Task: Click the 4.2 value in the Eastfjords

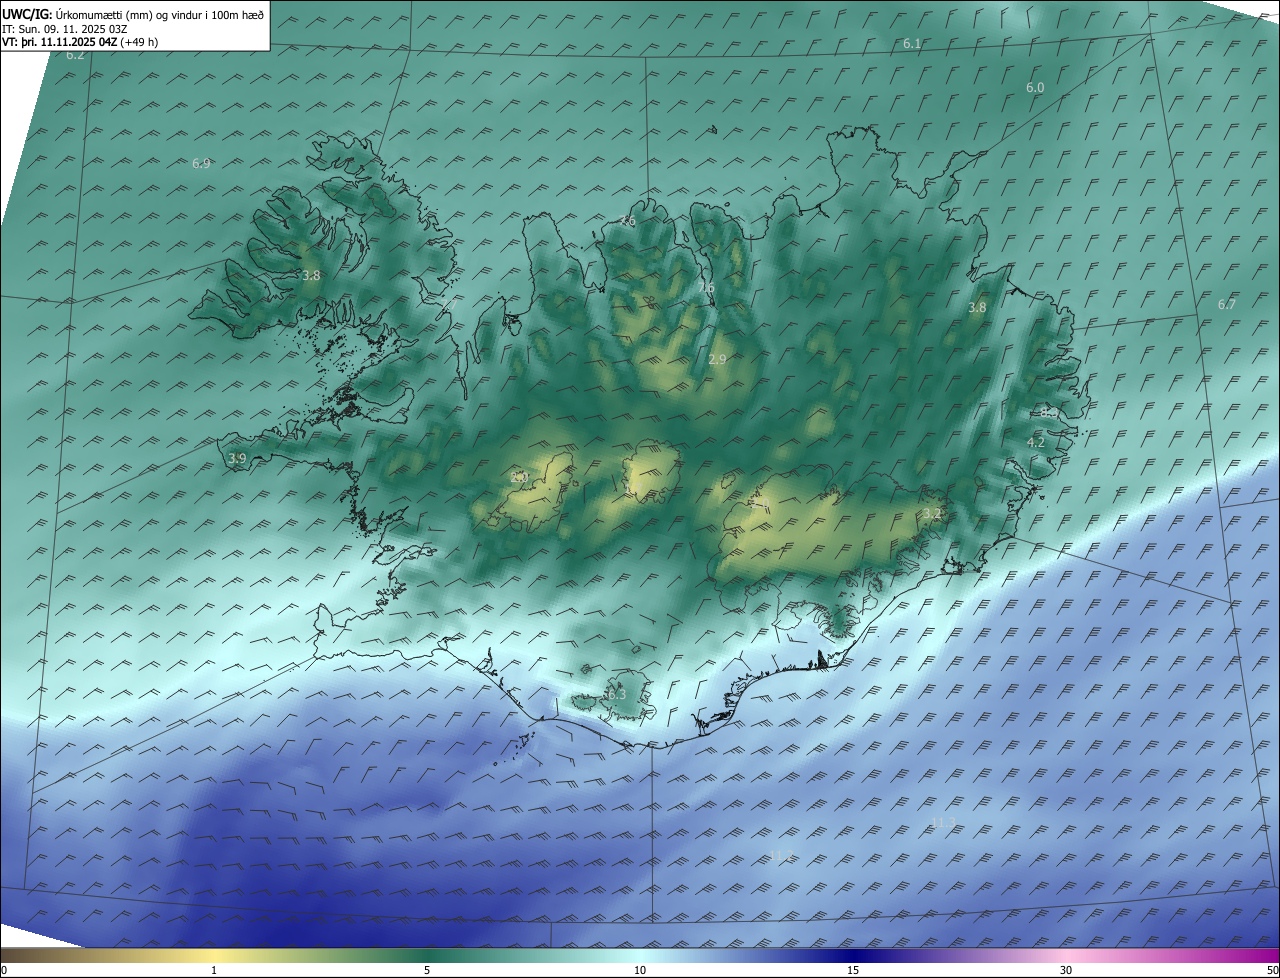Action: (1036, 442)
